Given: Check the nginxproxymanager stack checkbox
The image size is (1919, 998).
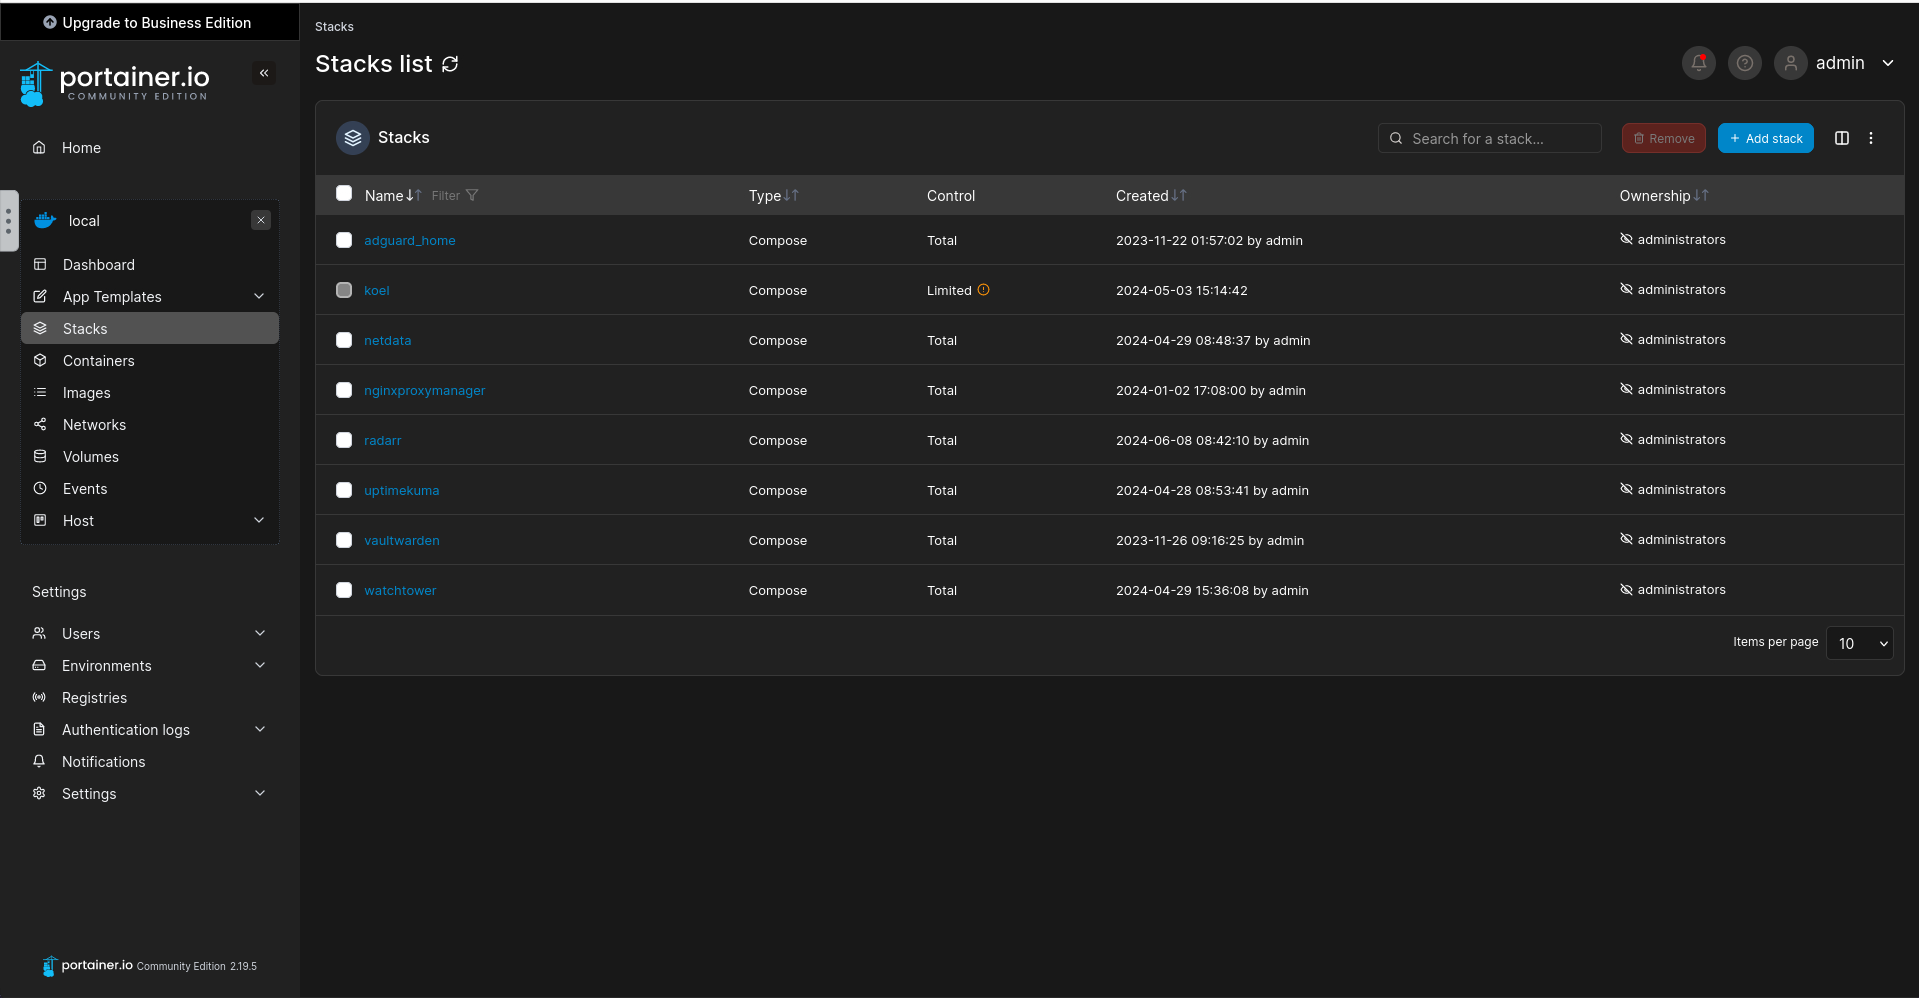Looking at the screenshot, I should click(344, 390).
